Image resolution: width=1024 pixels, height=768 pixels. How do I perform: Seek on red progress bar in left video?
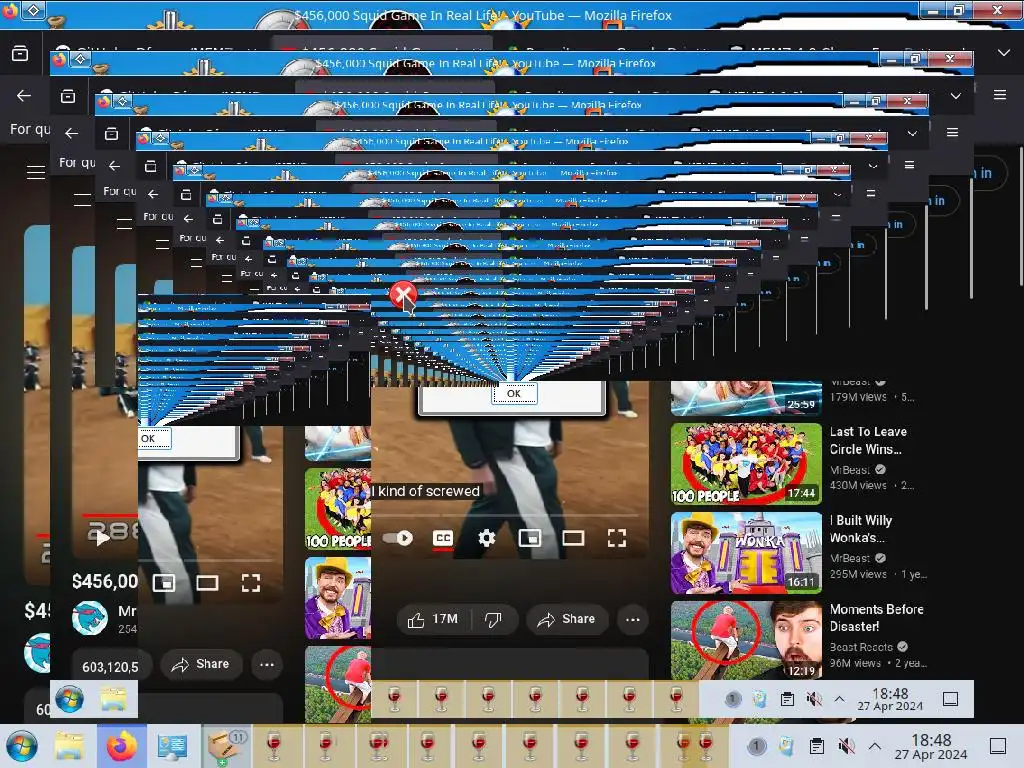(x=108, y=516)
